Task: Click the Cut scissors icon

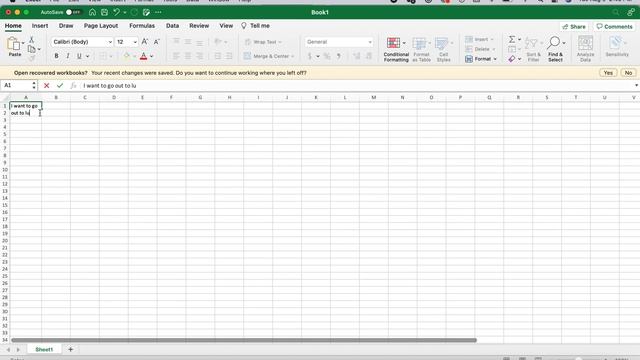Action: pos(31,40)
